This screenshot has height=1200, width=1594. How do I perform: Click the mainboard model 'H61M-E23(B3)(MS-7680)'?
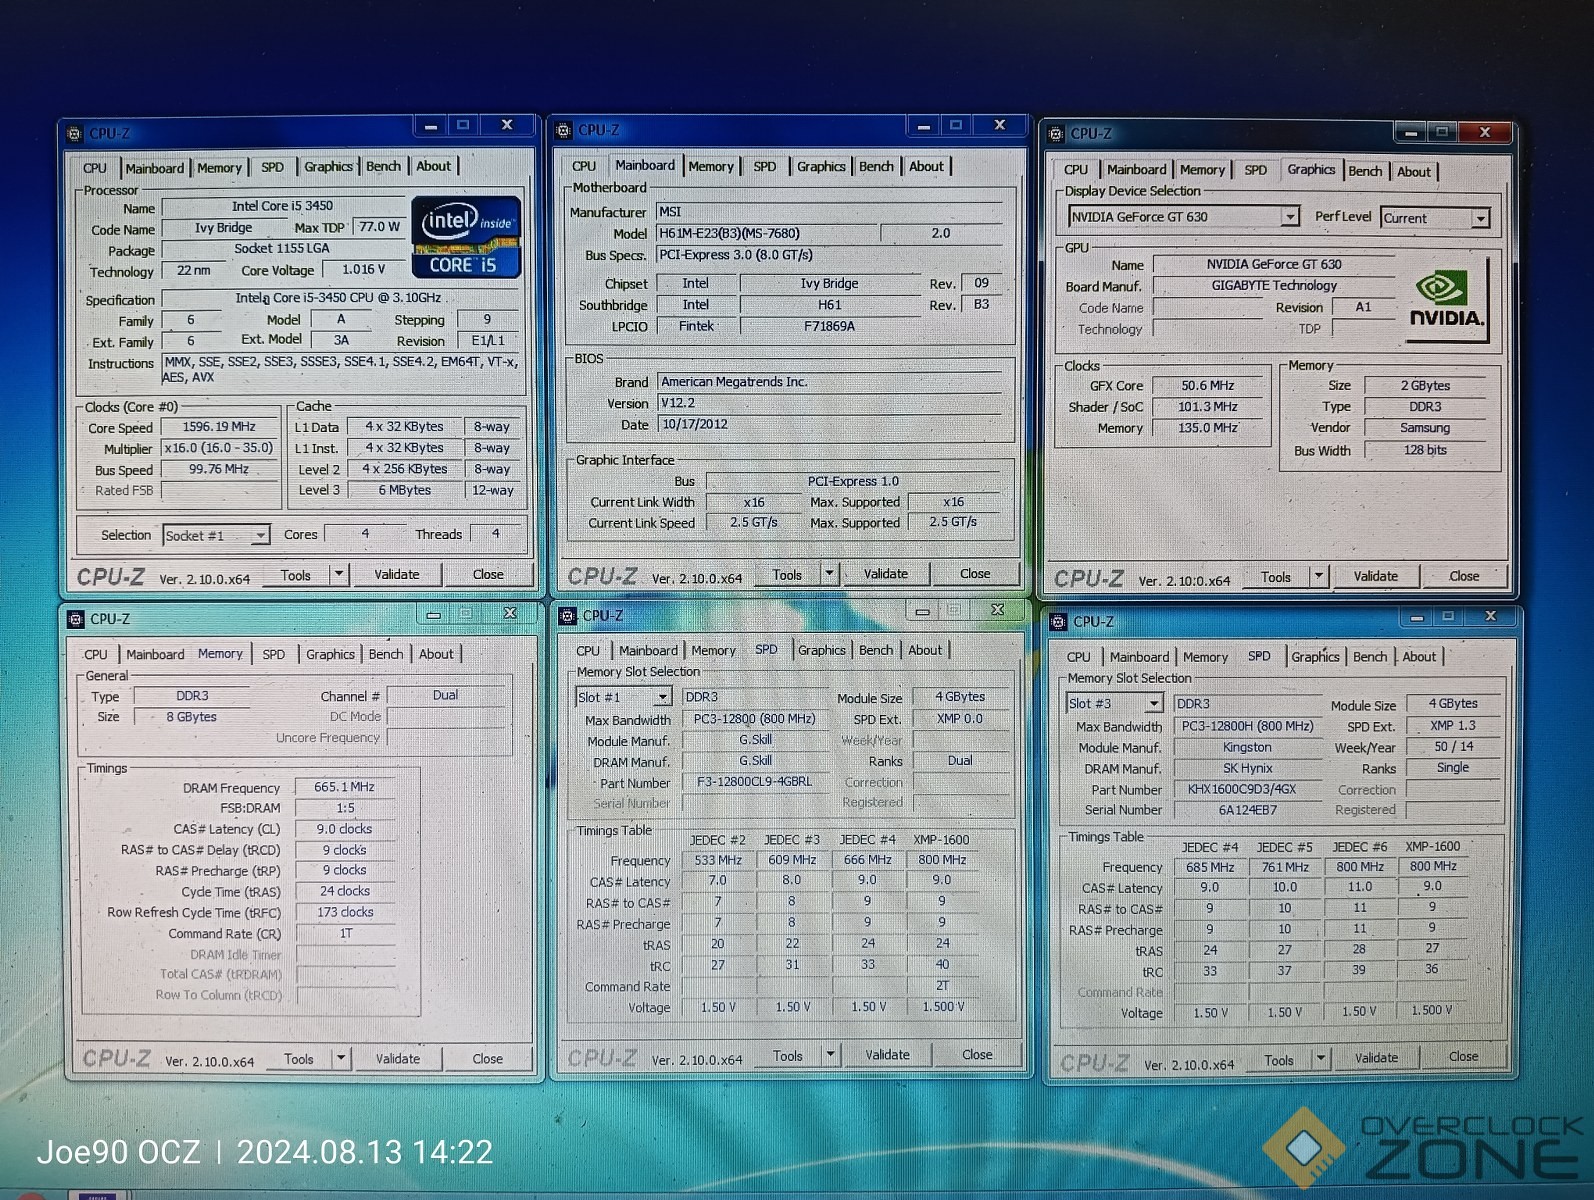(767, 233)
